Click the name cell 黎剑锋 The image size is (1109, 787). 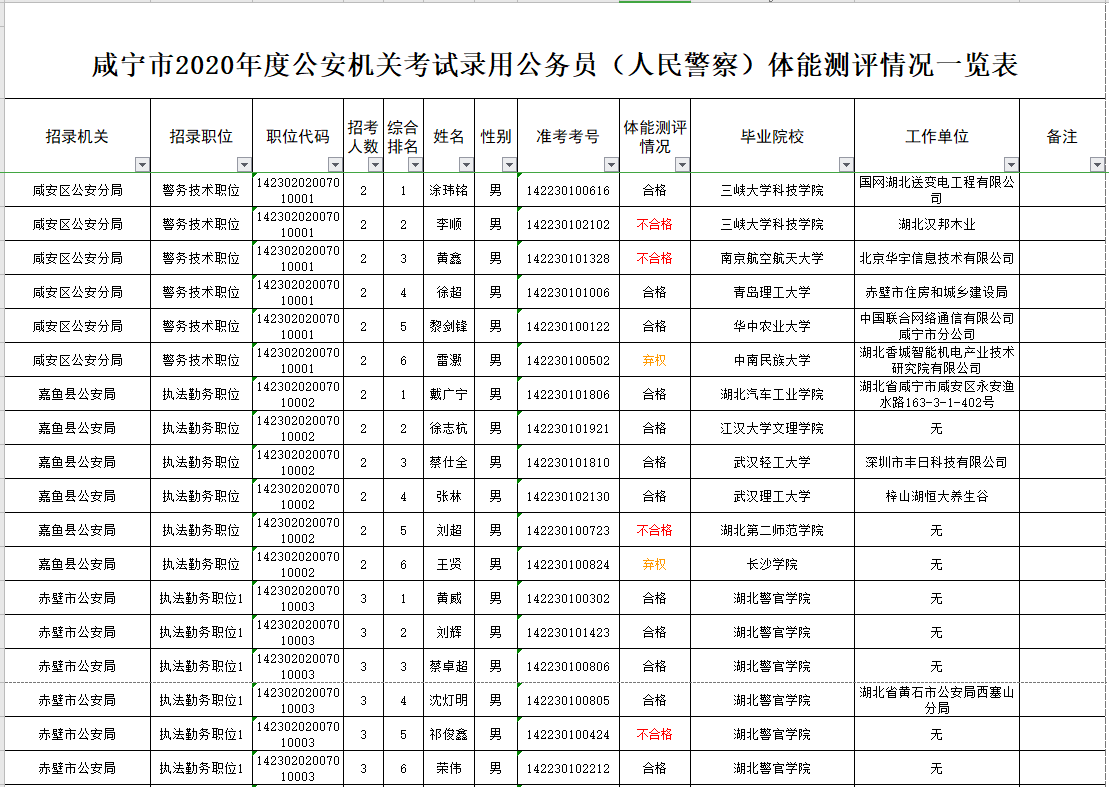[x=449, y=326]
